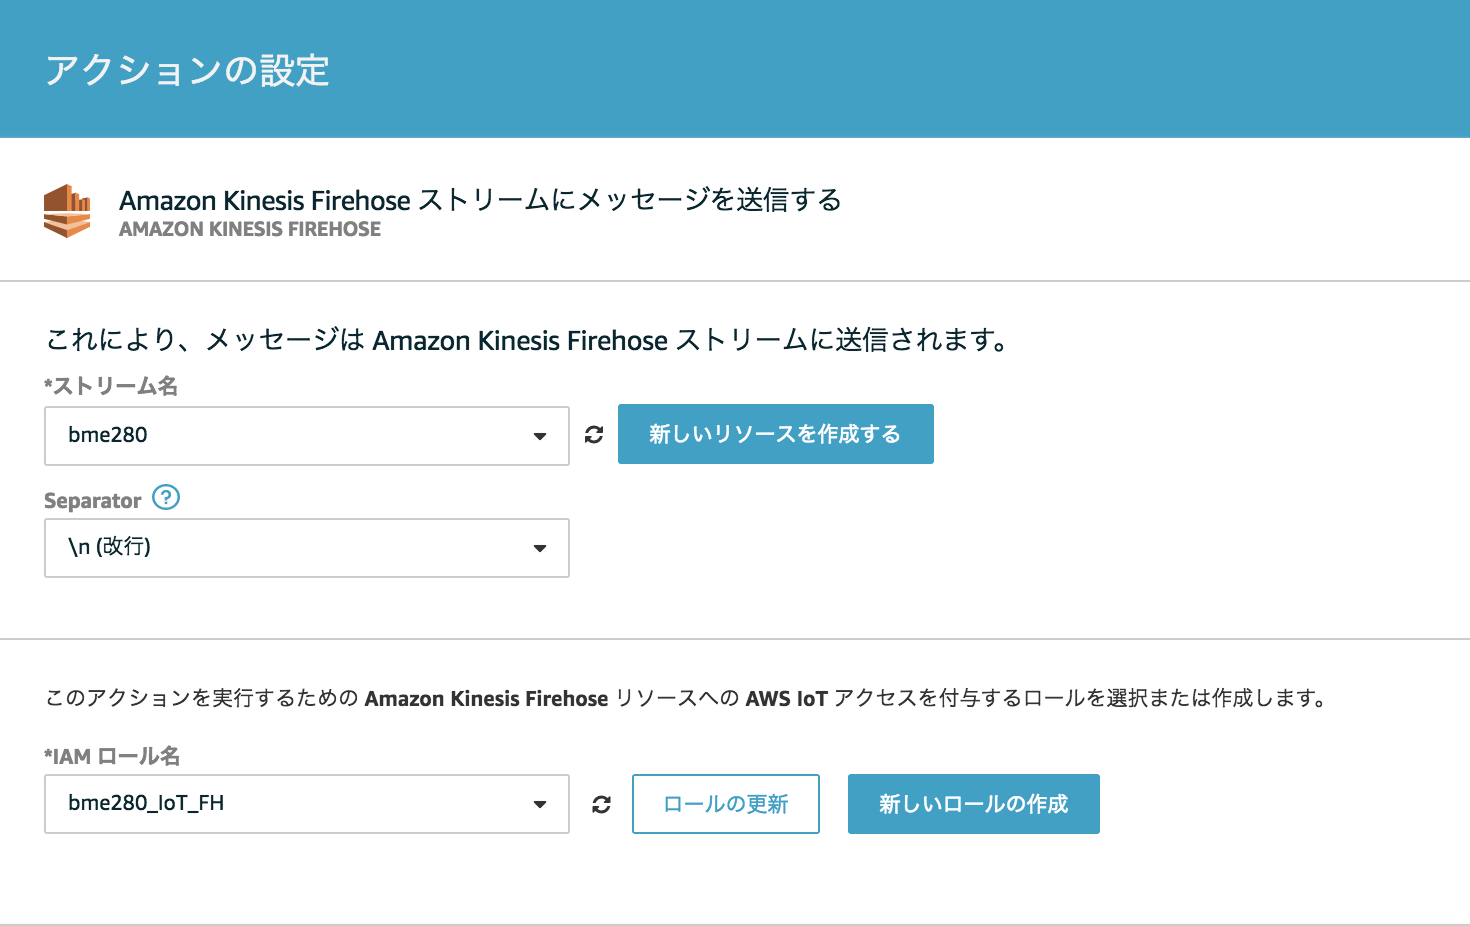Refresh the IAM role list
Screen dimensions: 1470x926
[x=601, y=804]
